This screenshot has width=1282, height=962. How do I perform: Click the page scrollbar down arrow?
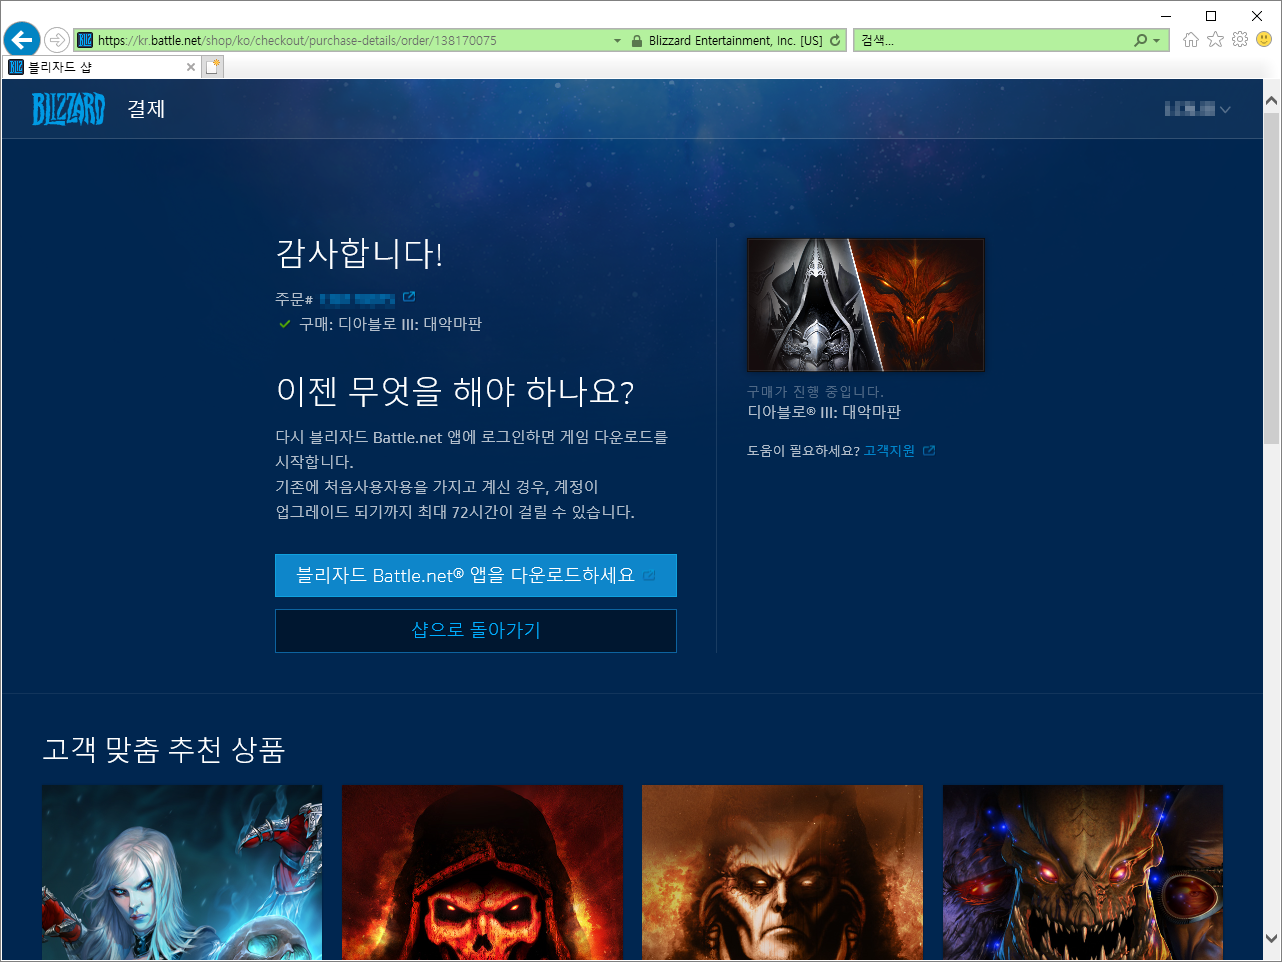(1272, 938)
